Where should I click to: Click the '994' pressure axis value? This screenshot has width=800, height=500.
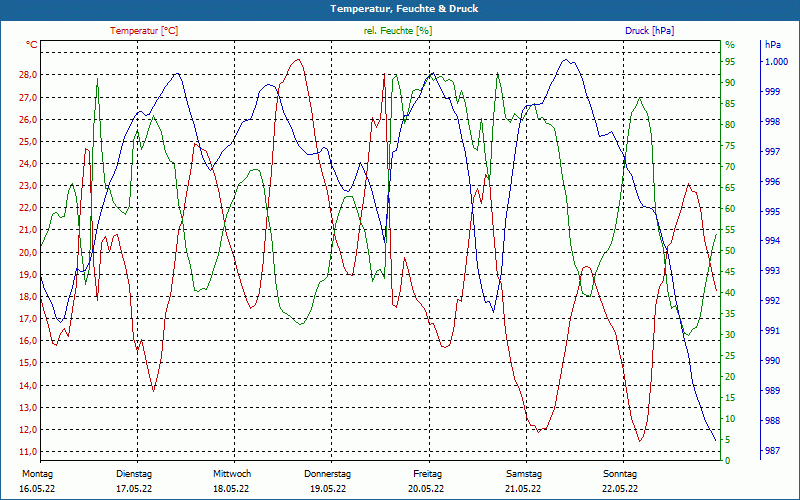[773, 241]
